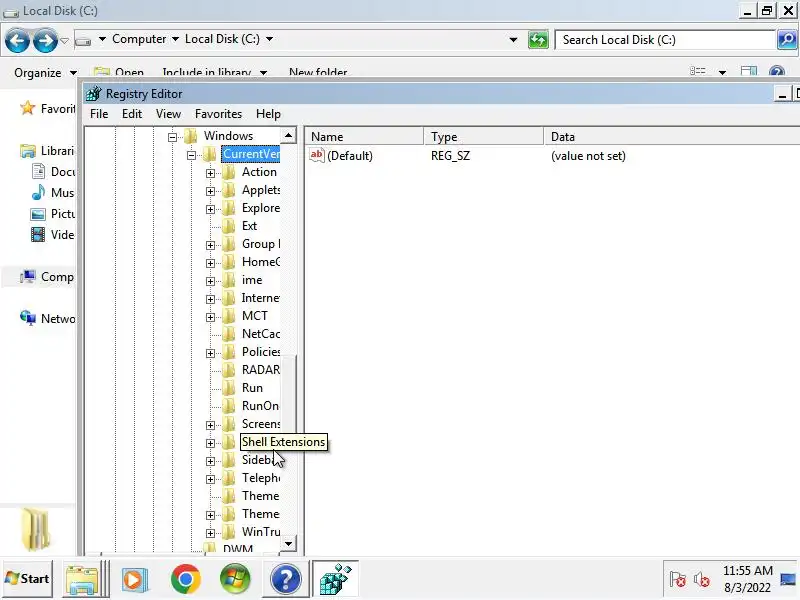Go back in the Explorer window
Viewport: 800px width, 600px height.
17,40
